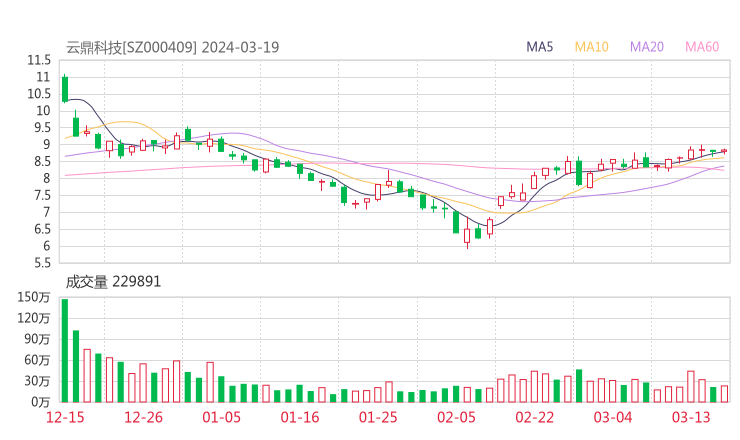Click the MA60 legend label
Viewport: 740px width, 440px height.
pyautogui.click(x=702, y=47)
